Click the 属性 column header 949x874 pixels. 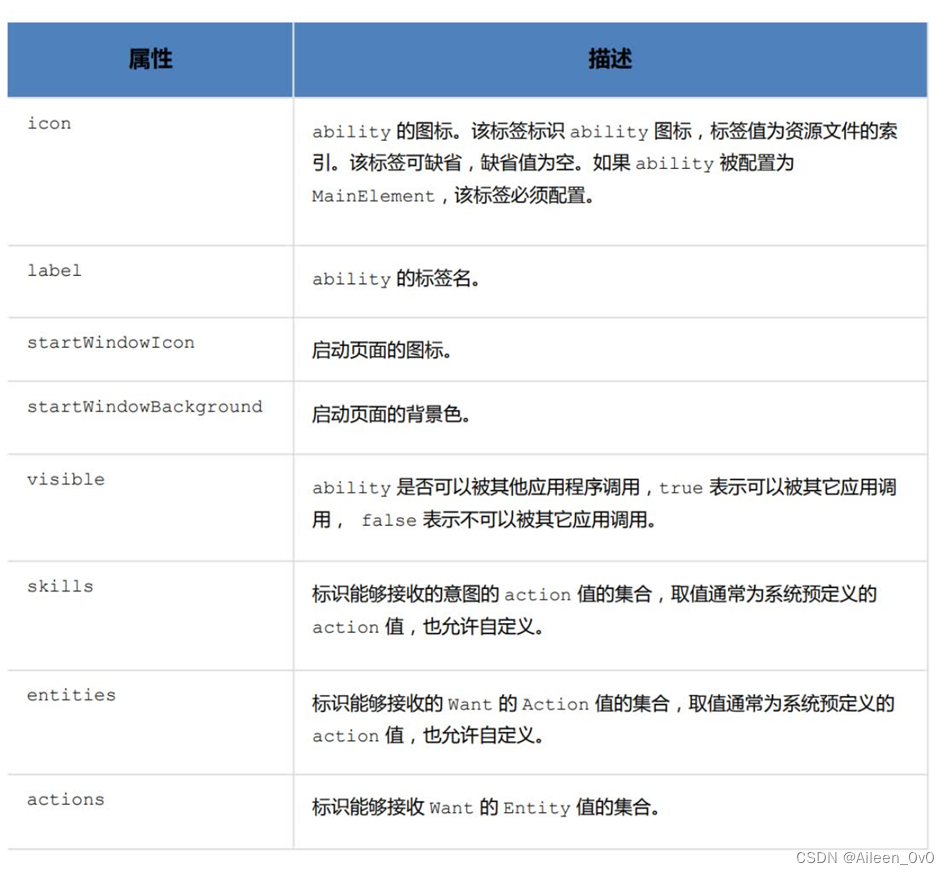[x=150, y=60]
